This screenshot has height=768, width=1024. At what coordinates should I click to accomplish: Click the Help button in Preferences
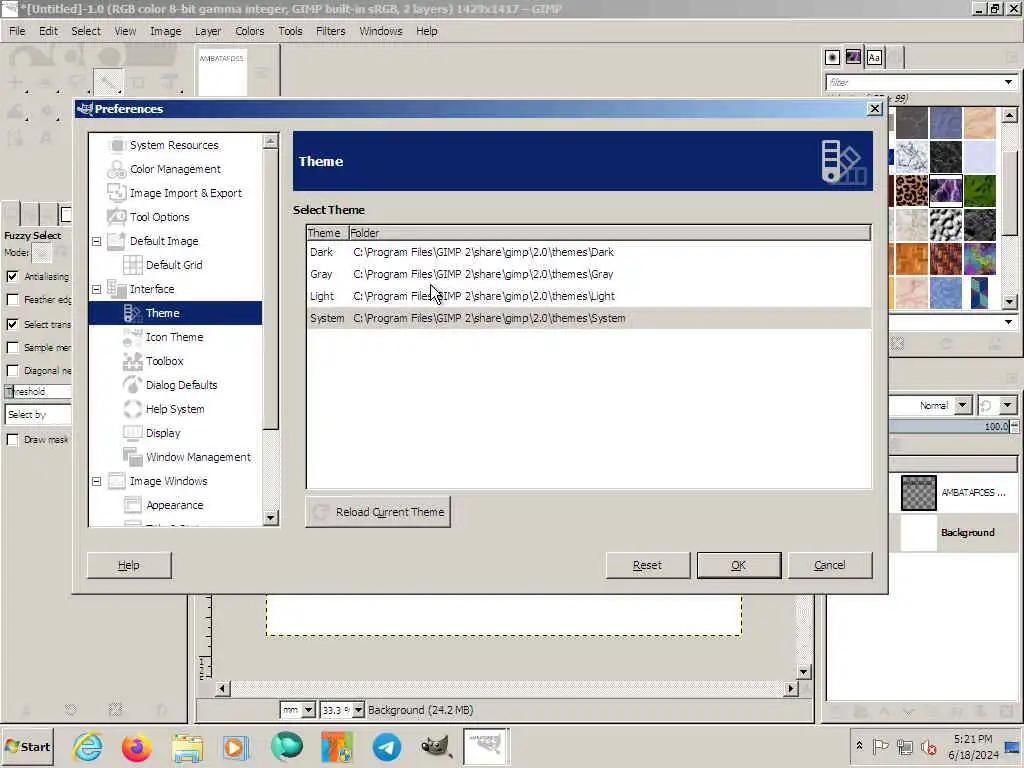(129, 566)
